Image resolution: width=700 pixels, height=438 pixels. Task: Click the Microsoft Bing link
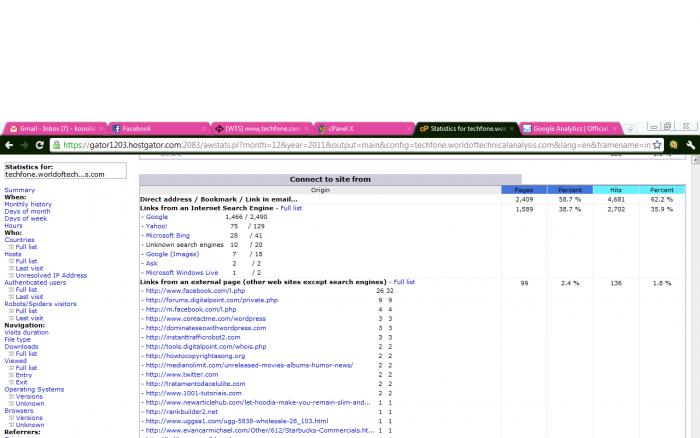click(x=167, y=235)
